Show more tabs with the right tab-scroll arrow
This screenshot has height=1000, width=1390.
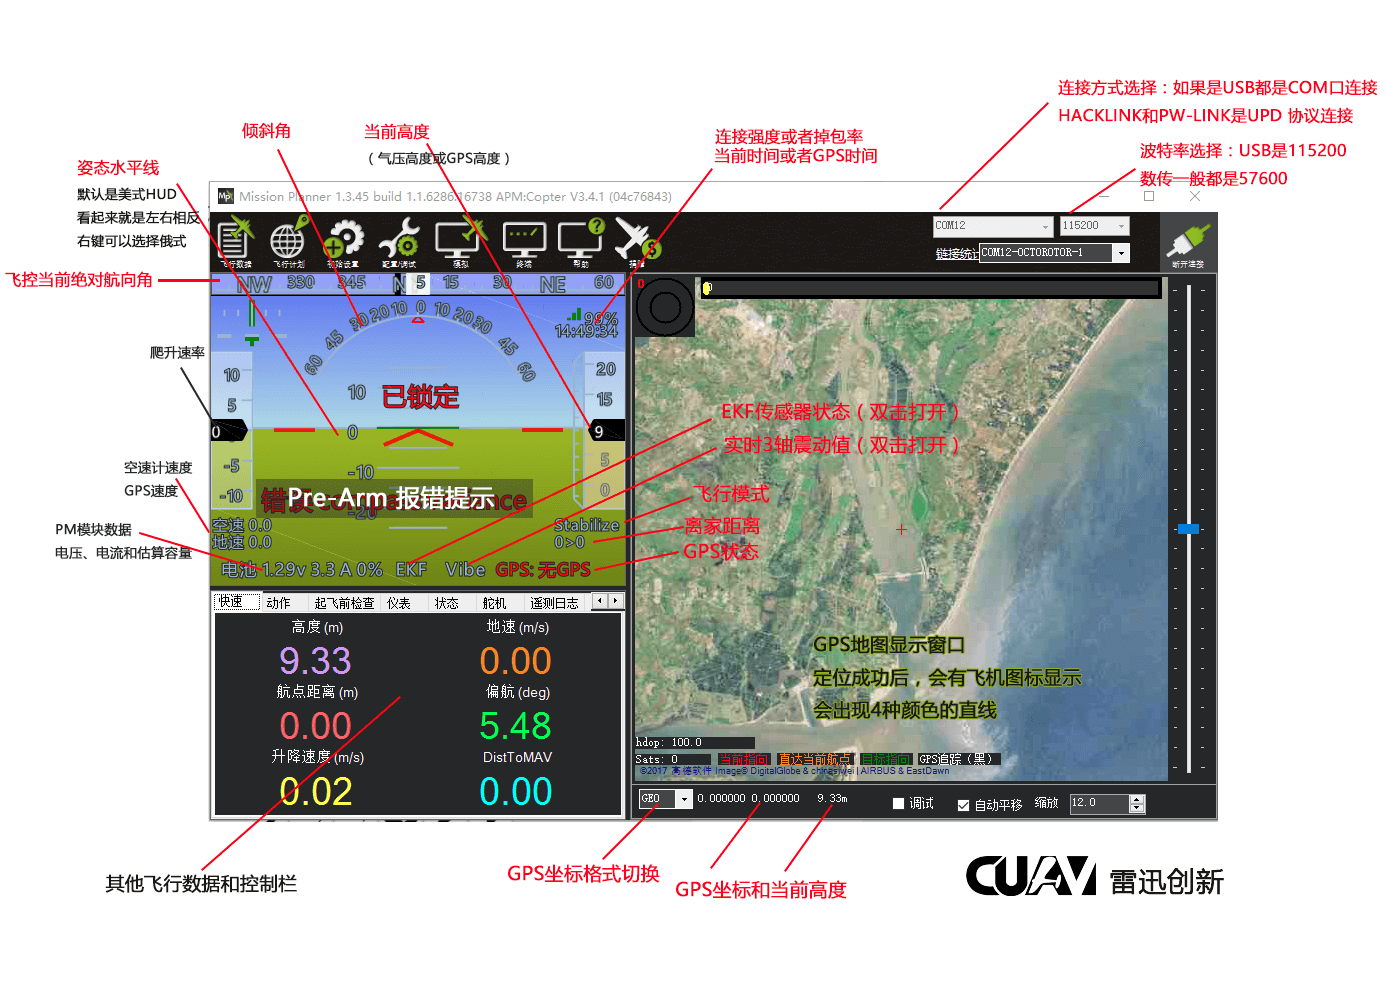click(x=616, y=601)
